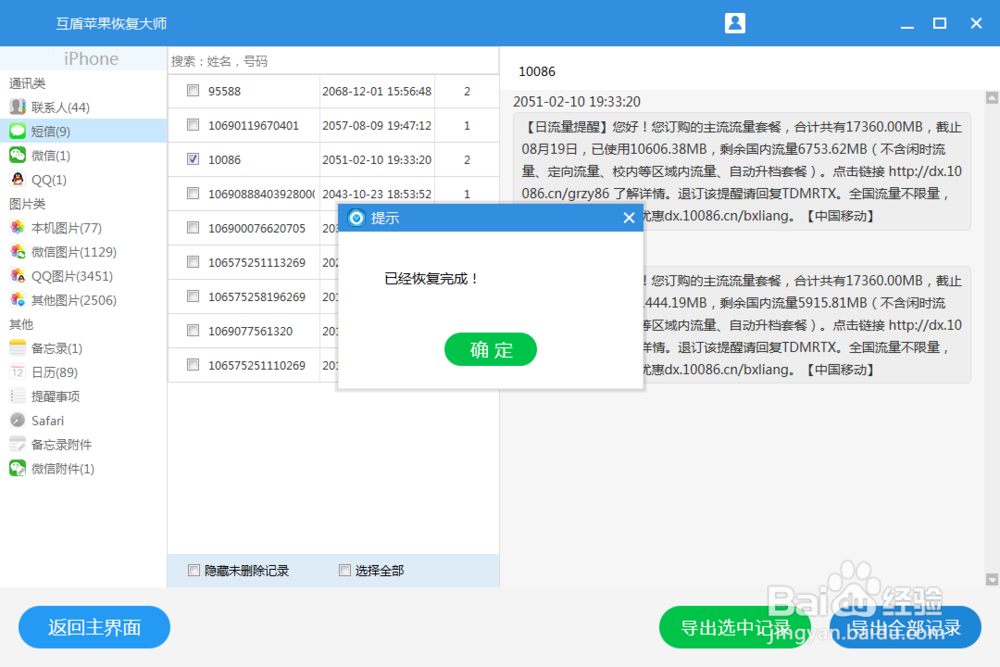1000x667 pixels.
Task: Click 导出选中记录 export selected records
Action: point(736,627)
